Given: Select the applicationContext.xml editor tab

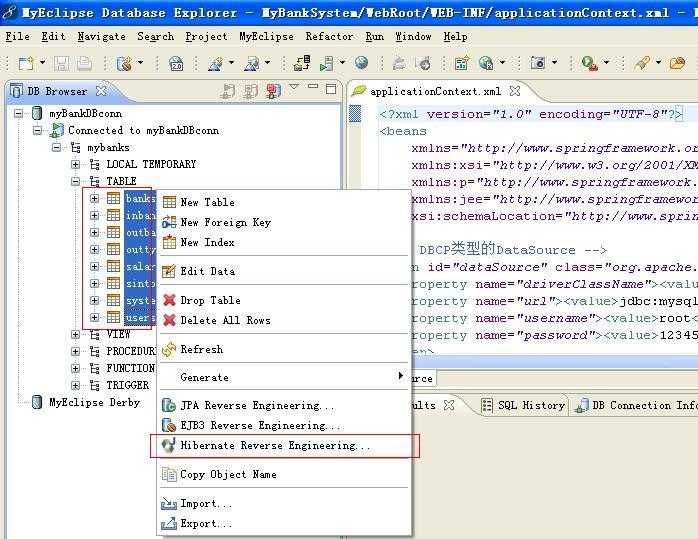Looking at the screenshot, I should click(x=435, y=91).
